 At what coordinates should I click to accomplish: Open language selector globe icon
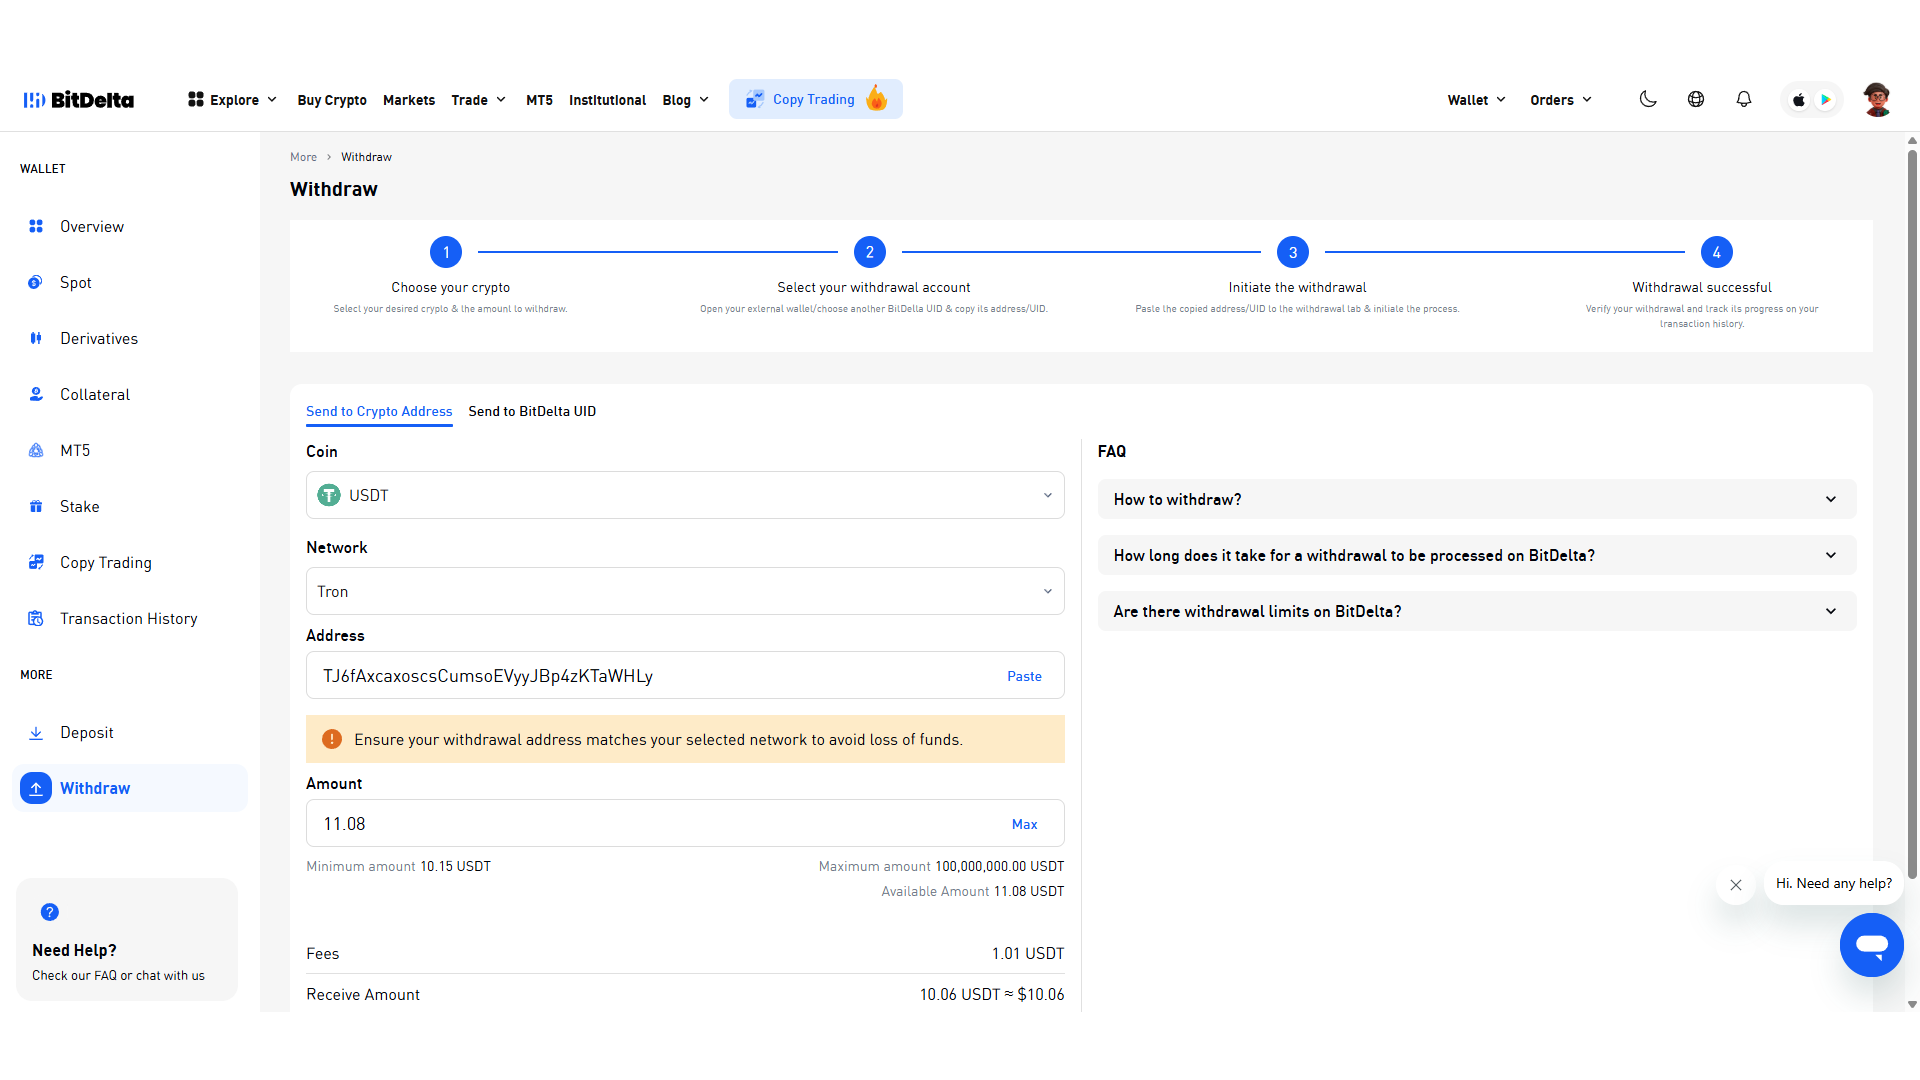[x=1696, y=99]
